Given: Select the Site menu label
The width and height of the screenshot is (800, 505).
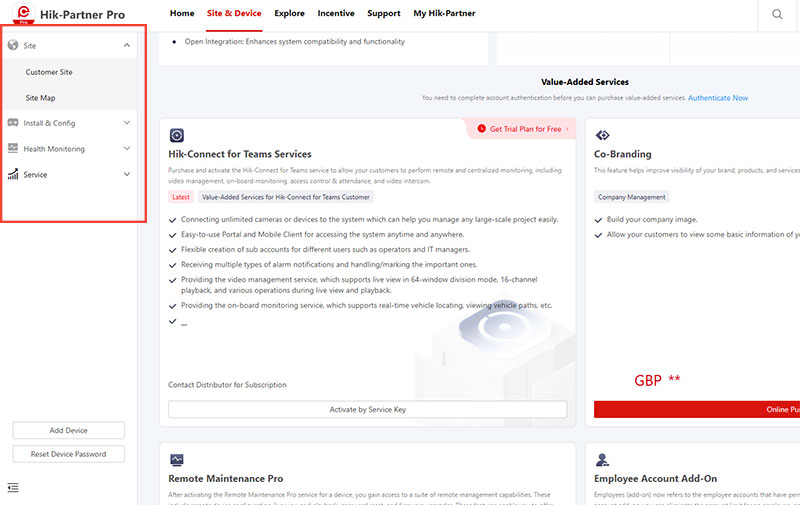Looking at the screenshot, I should [x=30, y=45].
